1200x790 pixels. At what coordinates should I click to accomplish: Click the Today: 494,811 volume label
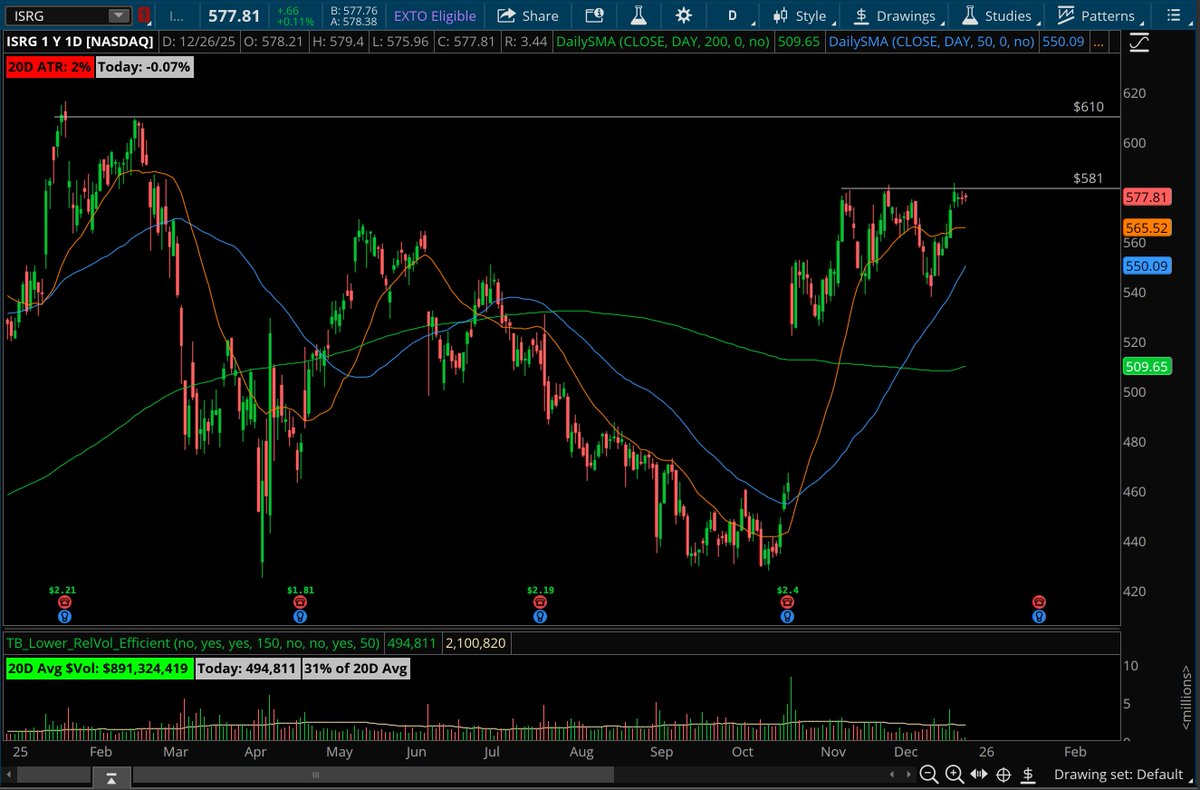tap(246, 668)
